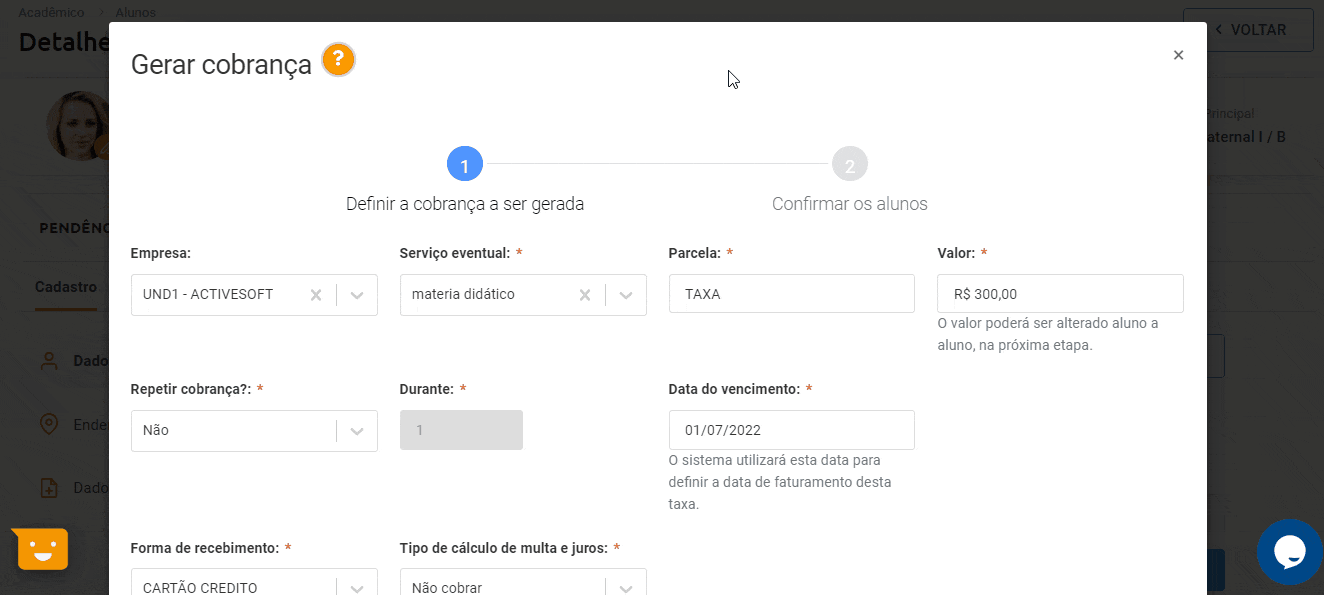Open the blue chat bubble widget
The width and height of the screenshot is (1324, 595).
point(1289,552)
